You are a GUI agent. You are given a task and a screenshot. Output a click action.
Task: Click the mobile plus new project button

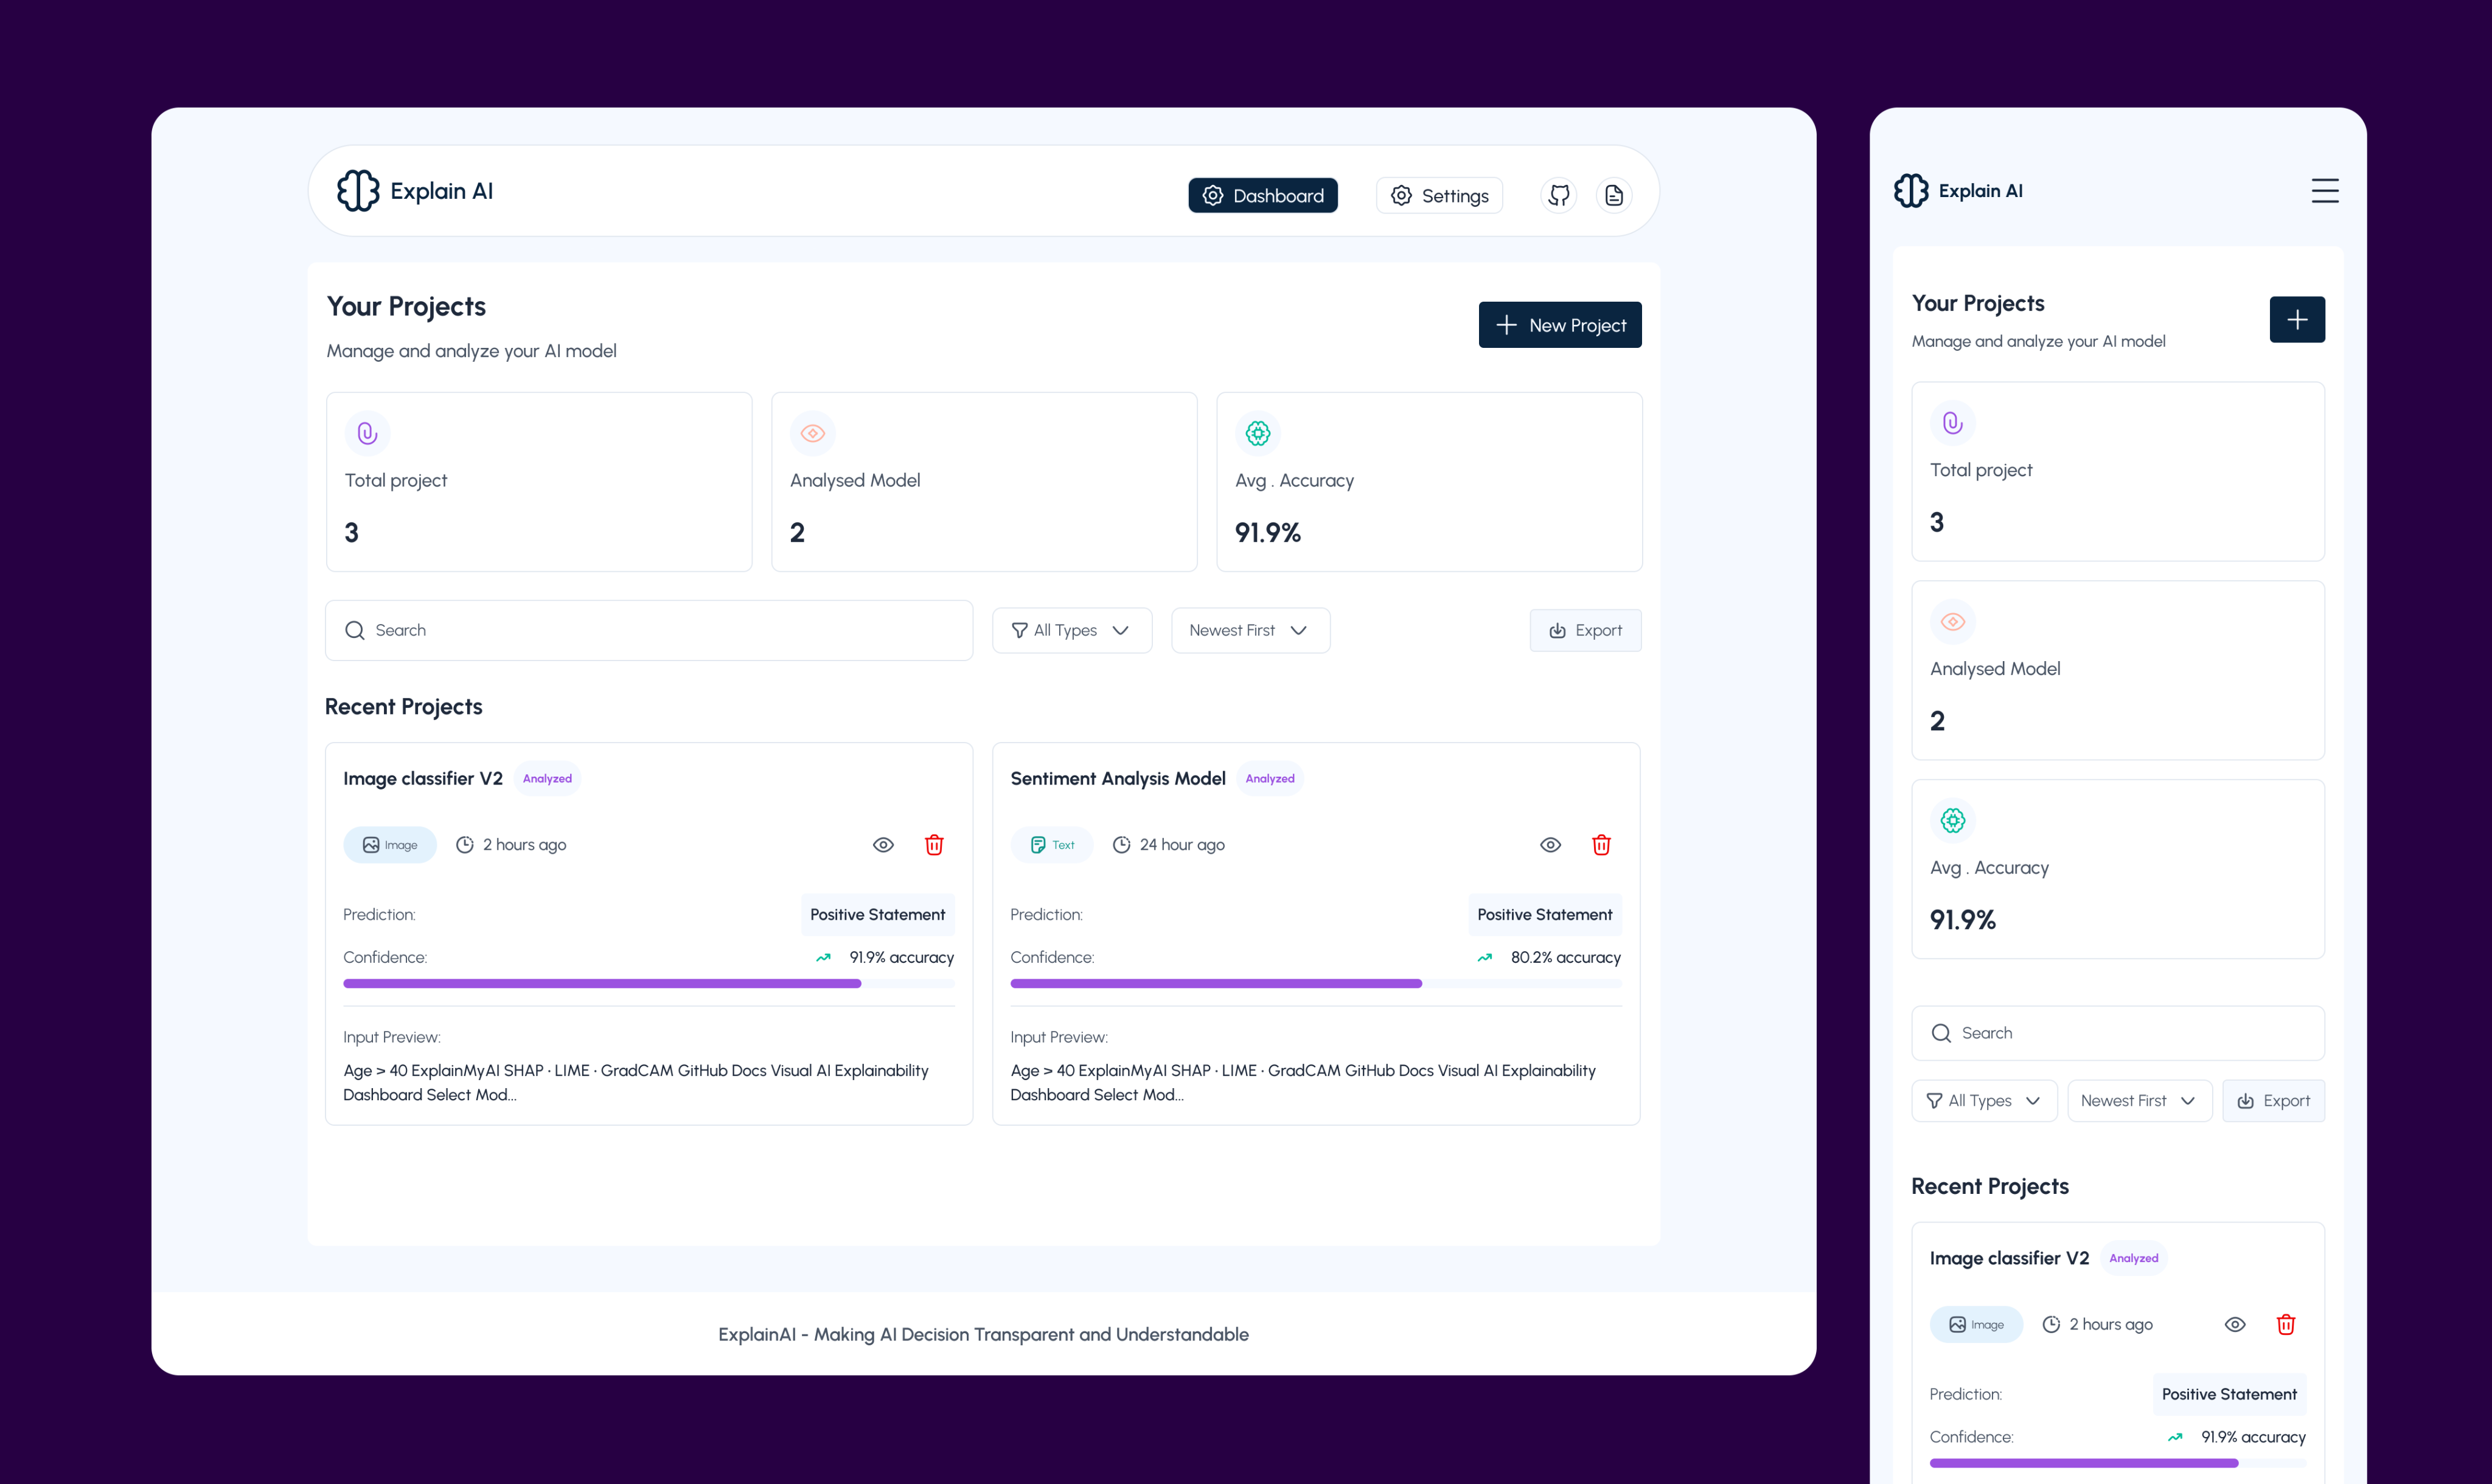coord(2296,320)
